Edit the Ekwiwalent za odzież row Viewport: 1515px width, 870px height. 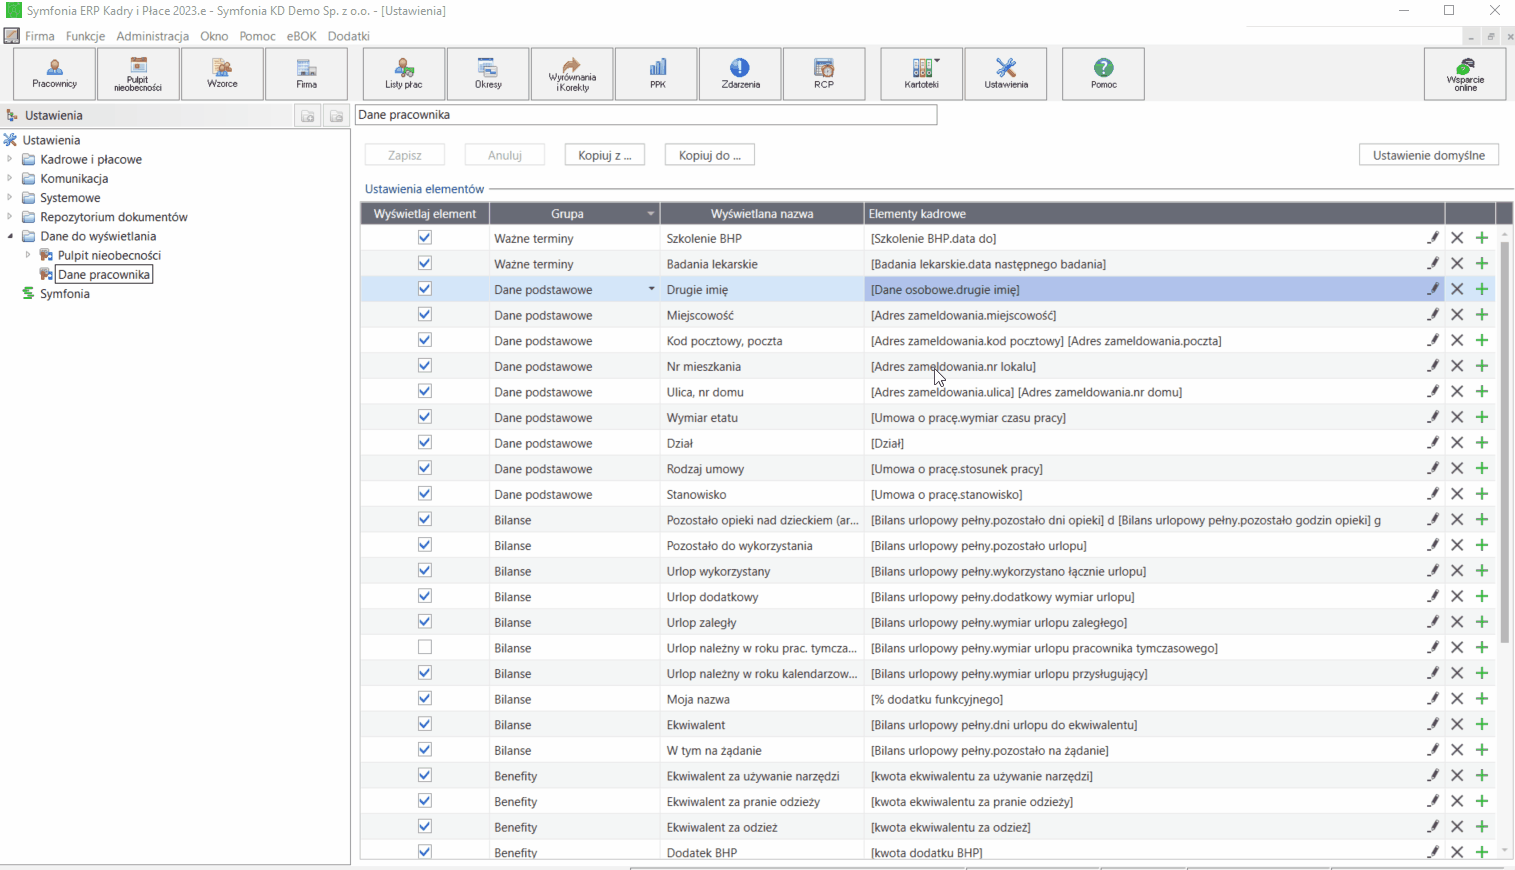pyautogui.click(x=1433, y=827)
